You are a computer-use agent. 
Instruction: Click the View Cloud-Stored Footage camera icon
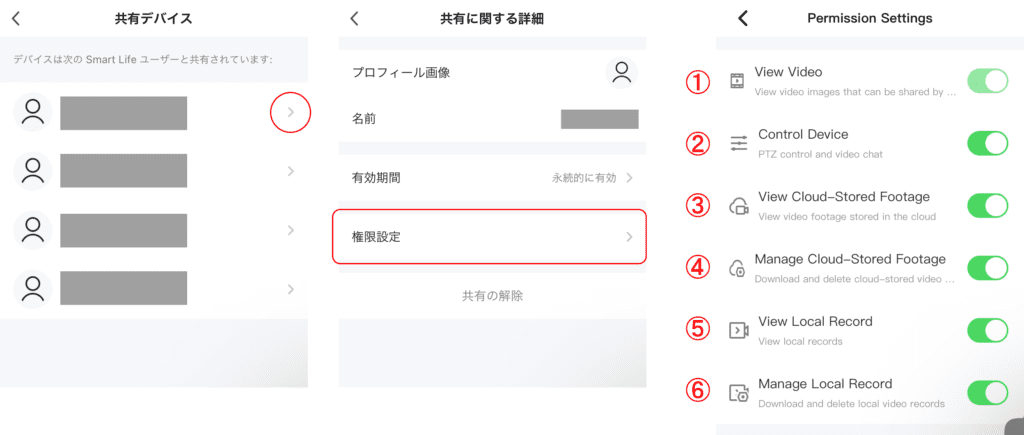pos(739,206)
